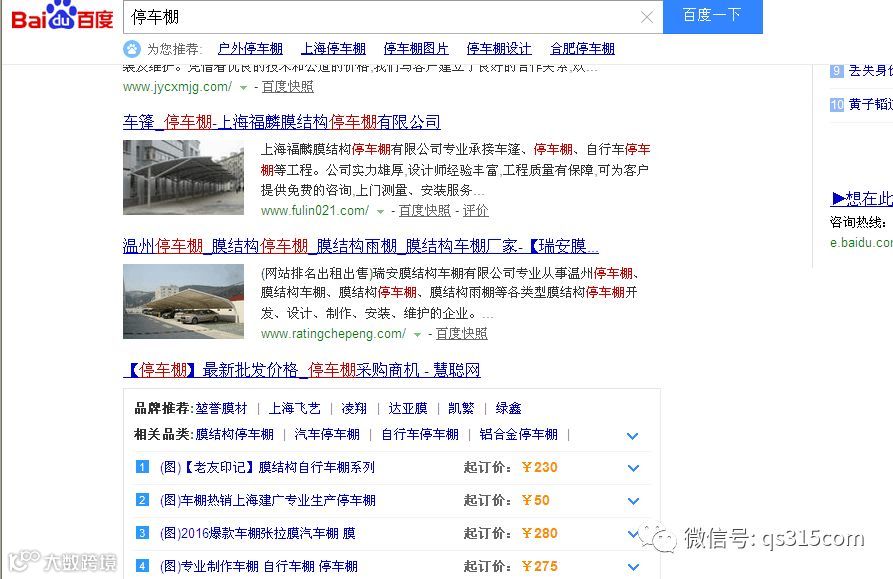The width and height of the screenshot is (893, 579).
Task: Open suggested search 停车棚图片
Action: [416, 49]
